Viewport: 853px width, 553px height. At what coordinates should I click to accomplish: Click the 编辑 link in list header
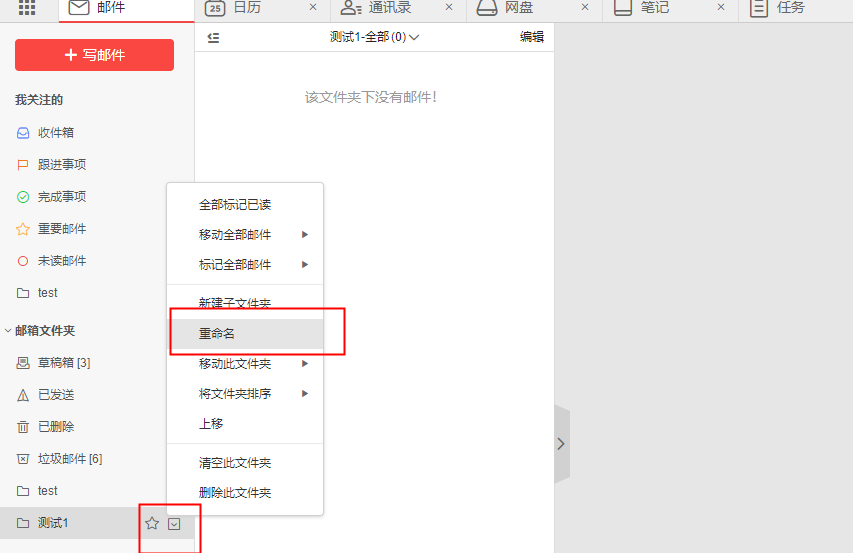coord(532,38)
